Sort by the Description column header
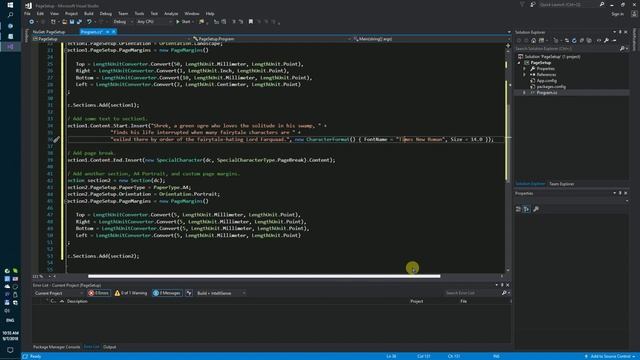The image size is (640, 360). coord(77,301)
